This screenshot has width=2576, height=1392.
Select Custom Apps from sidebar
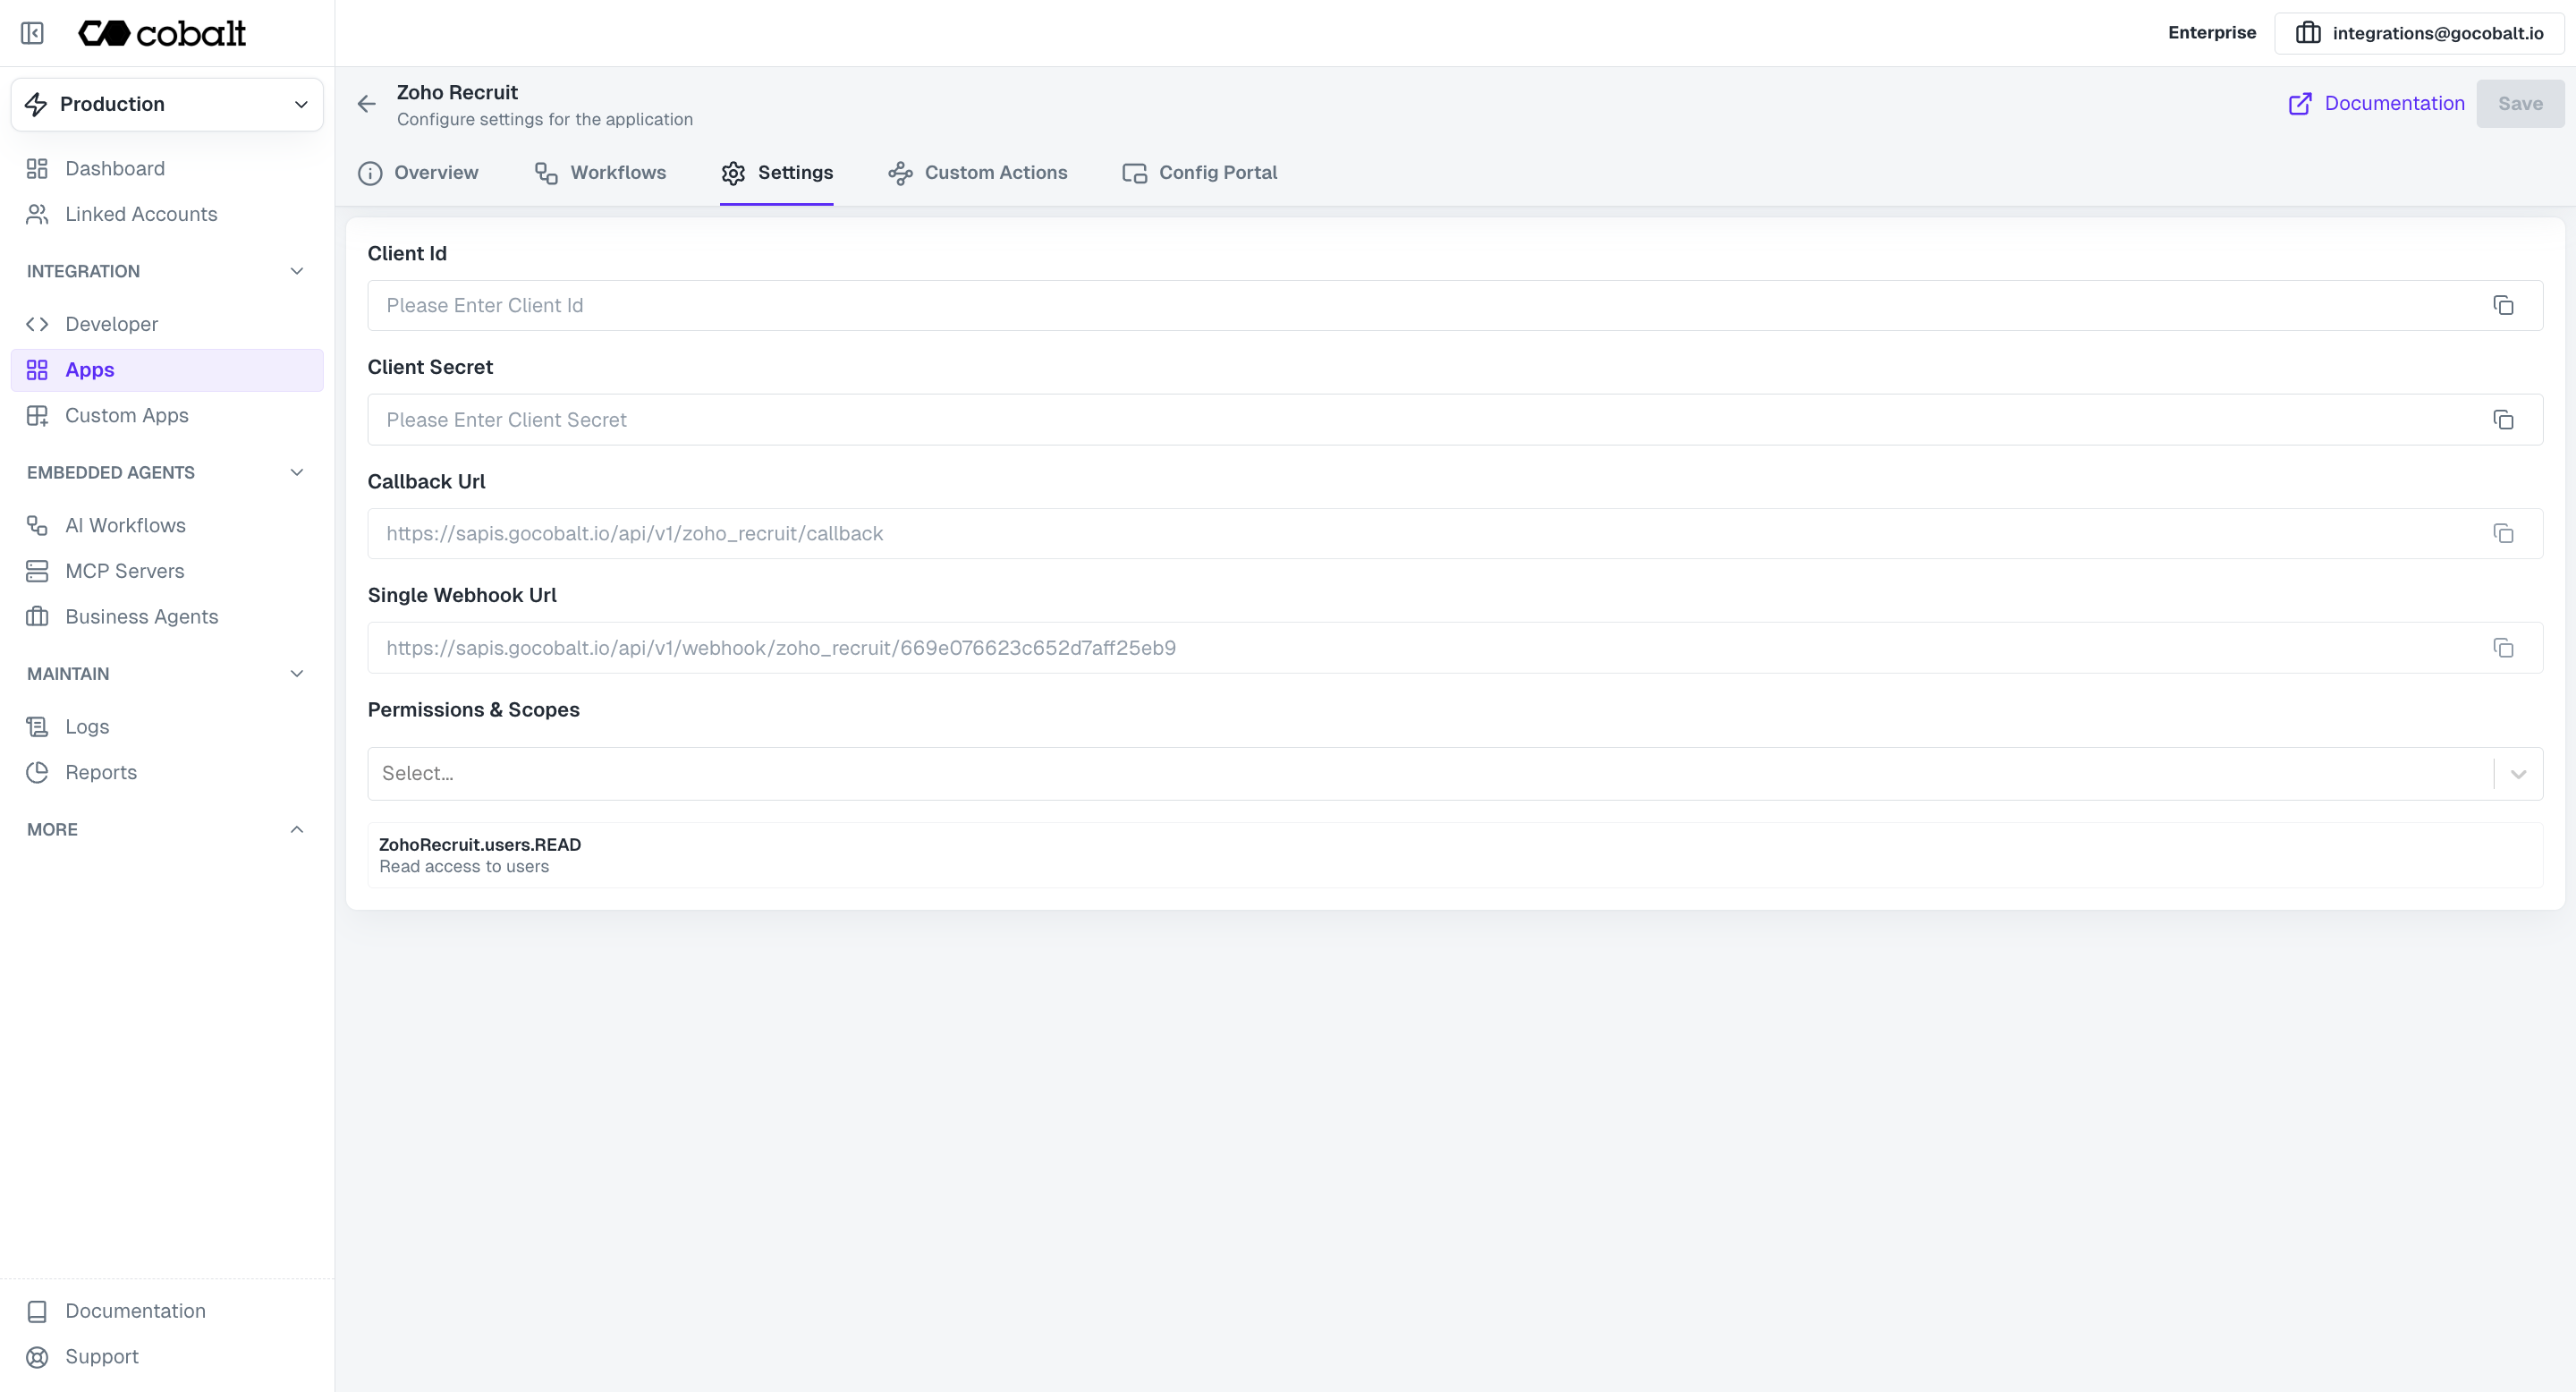click(x=127, y=415)
